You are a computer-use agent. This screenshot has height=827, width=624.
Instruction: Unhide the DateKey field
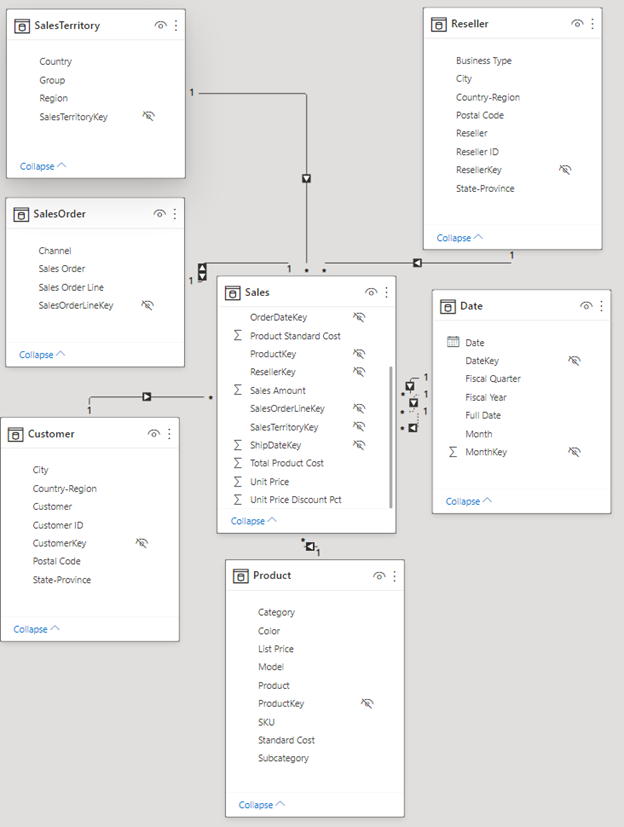pos(574,361)
